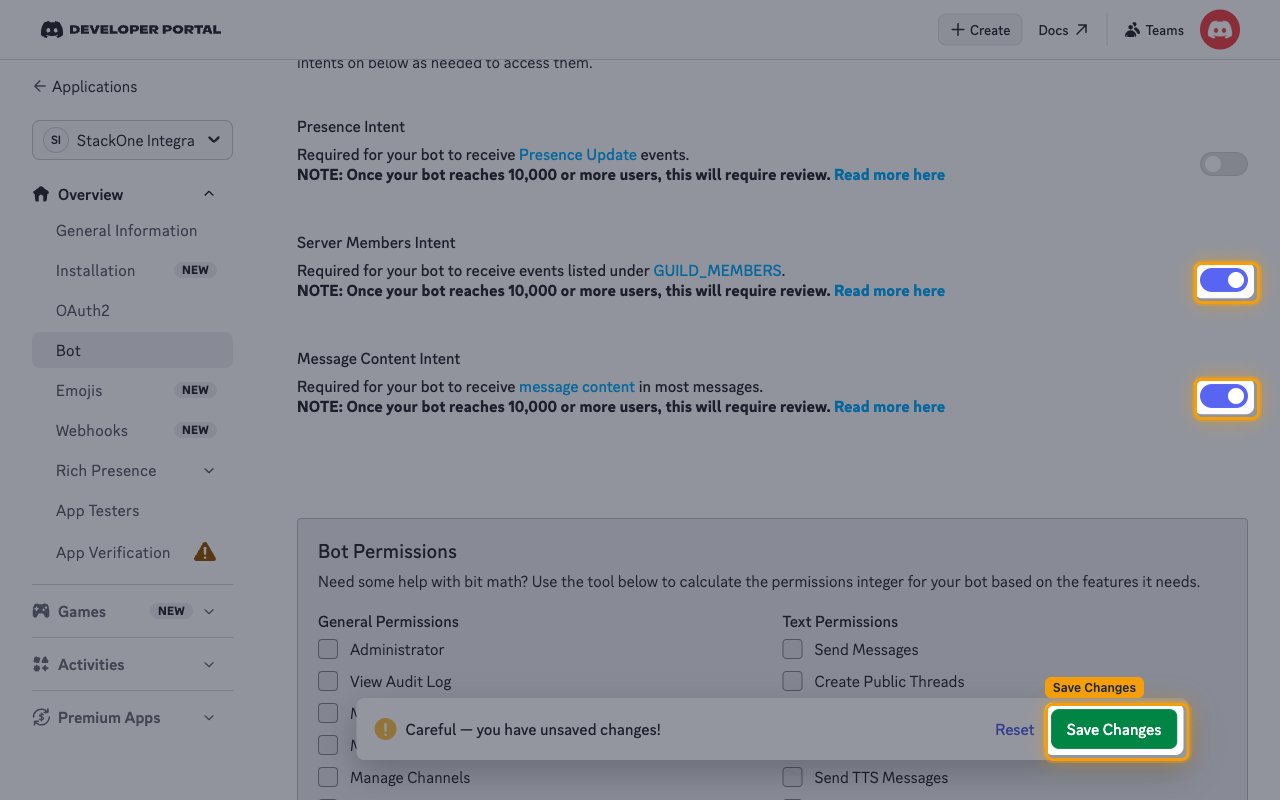The width and height of the screenshot is (1280, 800).
Task: Go back to Applications
Action: [85, 86]
